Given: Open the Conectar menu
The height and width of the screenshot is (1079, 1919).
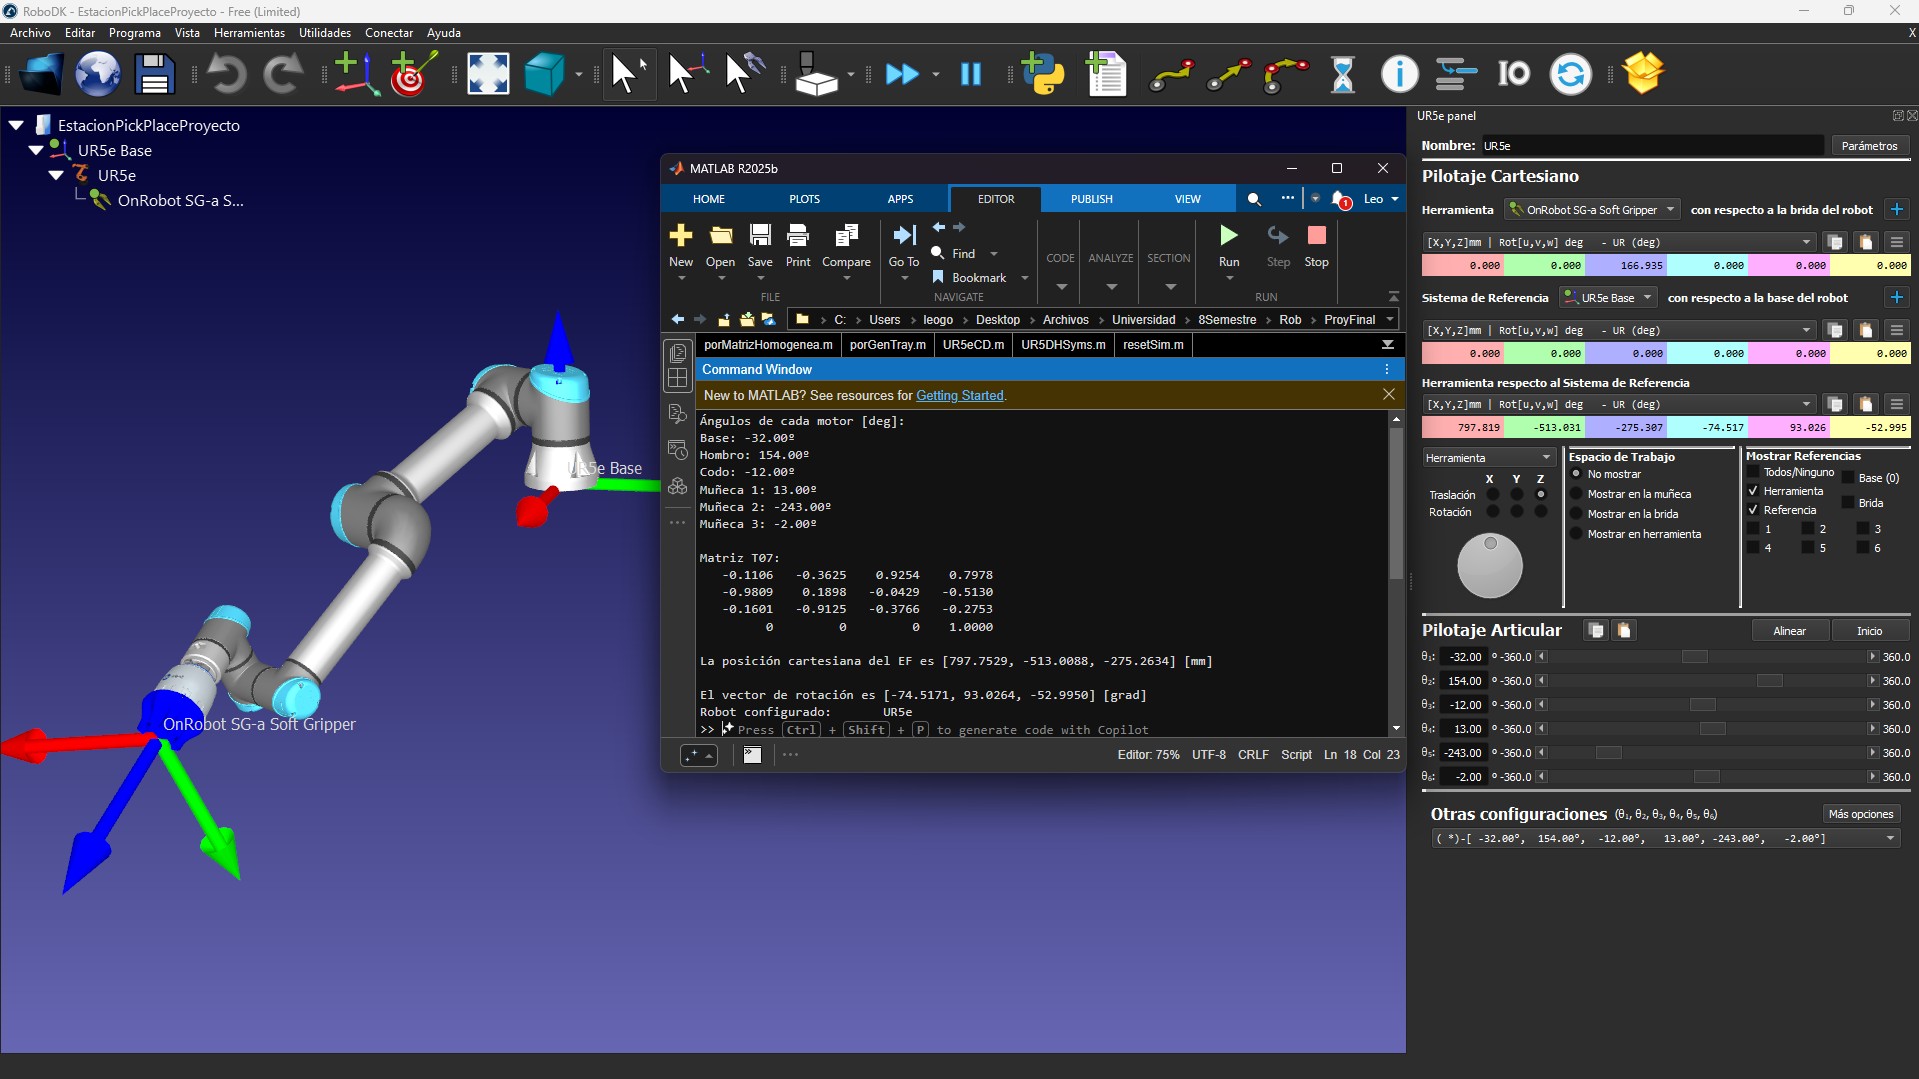Looking at the screenshot, I should (389, 33).
